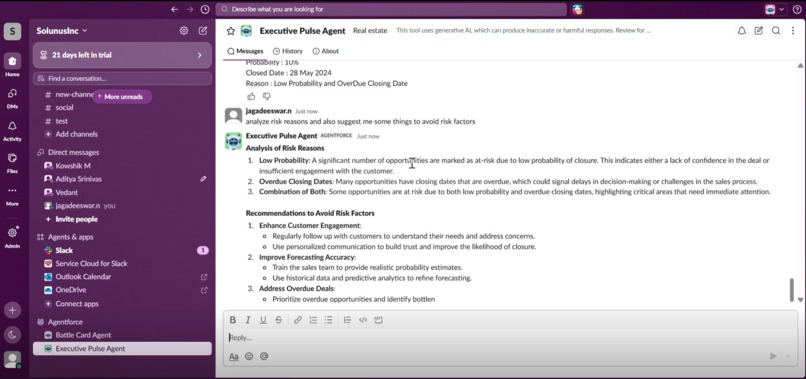Open workspace preferences gear icon
The image size is (806, 379).
coord(184,31)
